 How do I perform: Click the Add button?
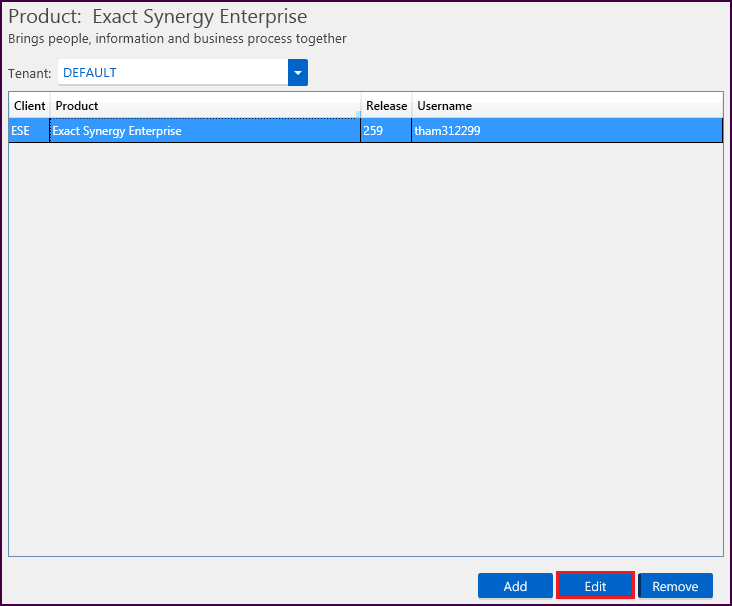(x=515, y=585)
